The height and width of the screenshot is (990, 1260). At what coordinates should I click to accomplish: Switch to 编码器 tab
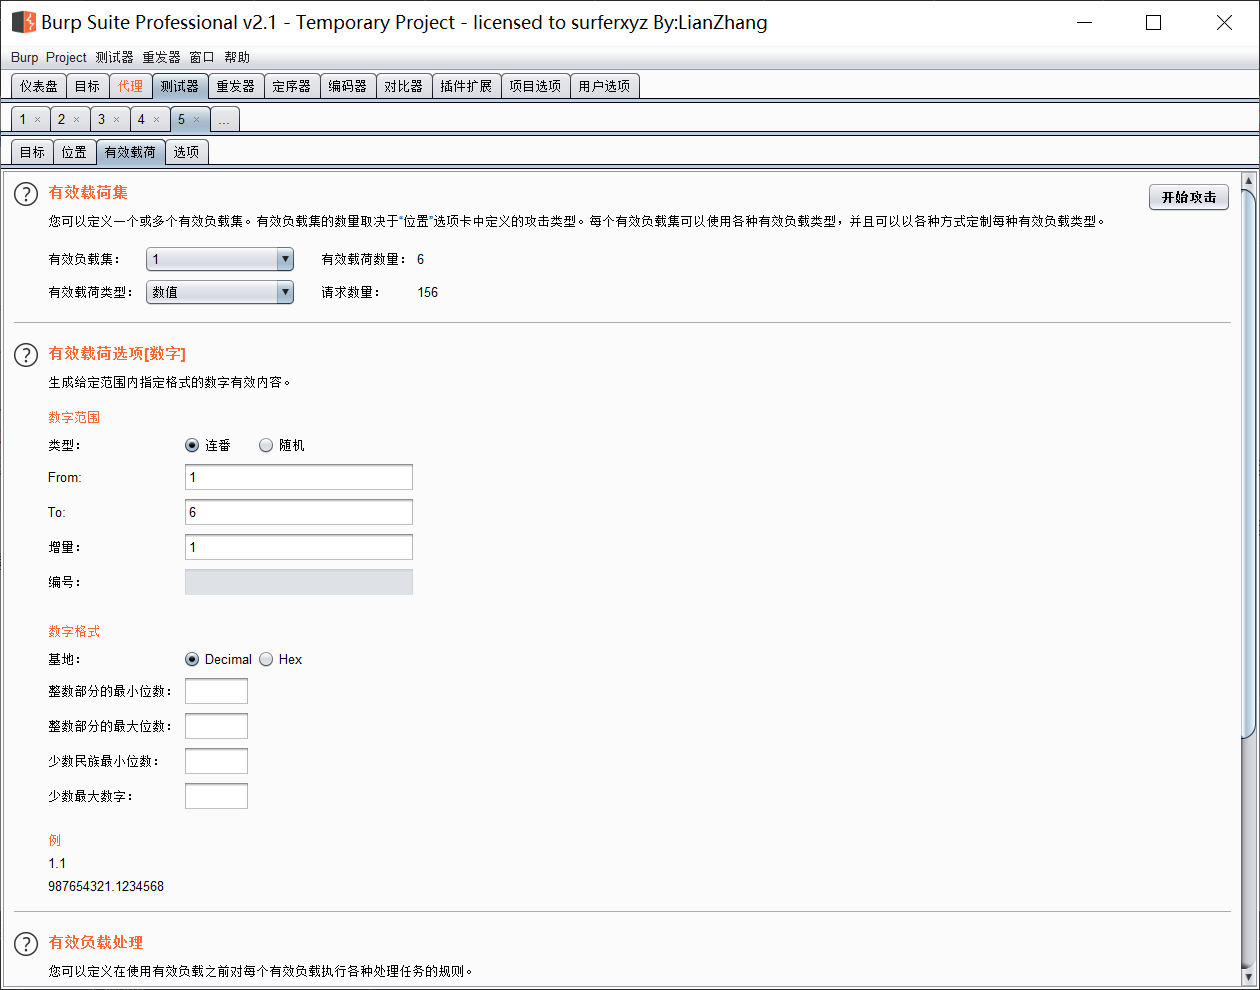tap(348, 86)
